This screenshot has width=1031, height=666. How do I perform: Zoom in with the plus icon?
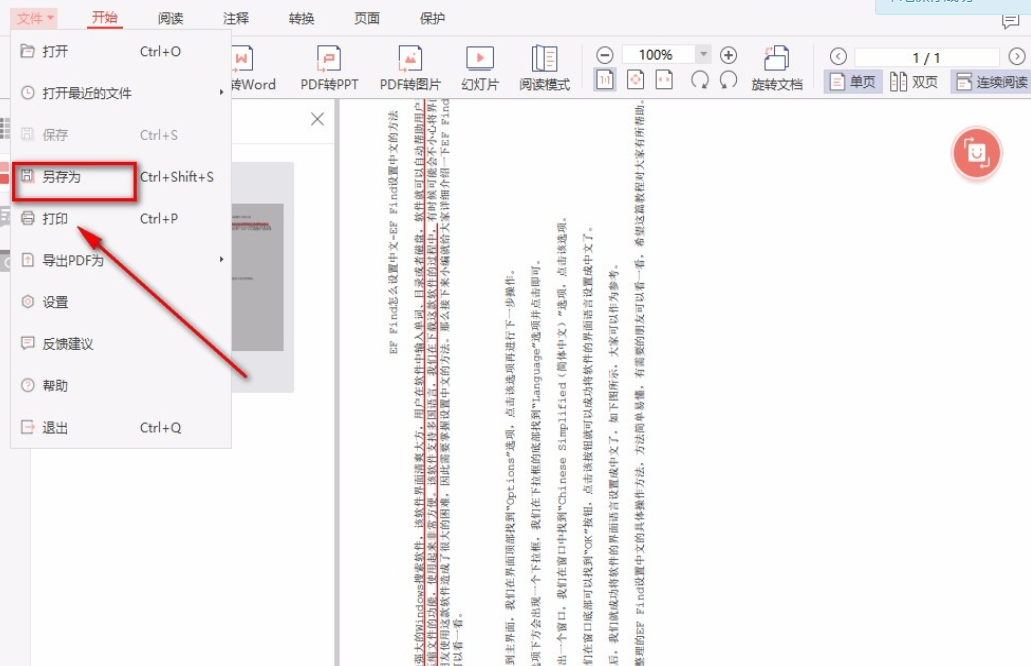pos(727,54)
